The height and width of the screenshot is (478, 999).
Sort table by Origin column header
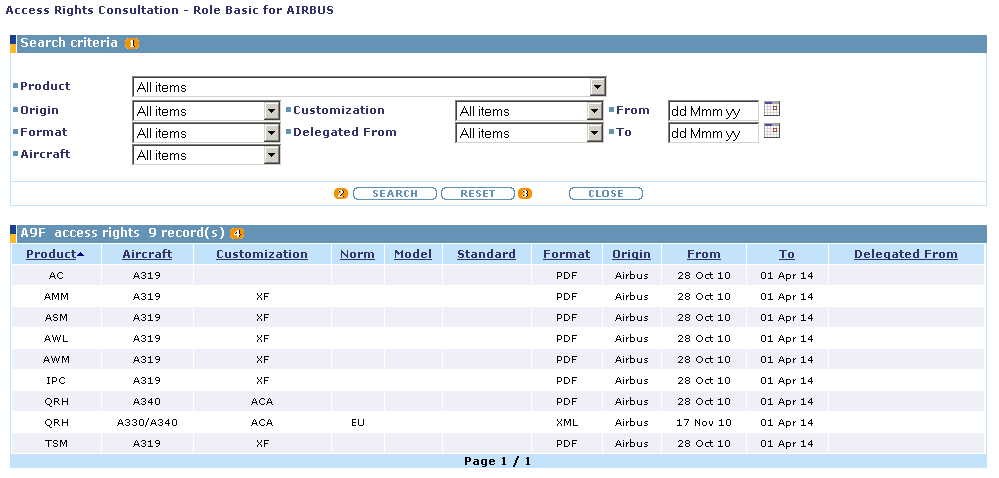631,254
